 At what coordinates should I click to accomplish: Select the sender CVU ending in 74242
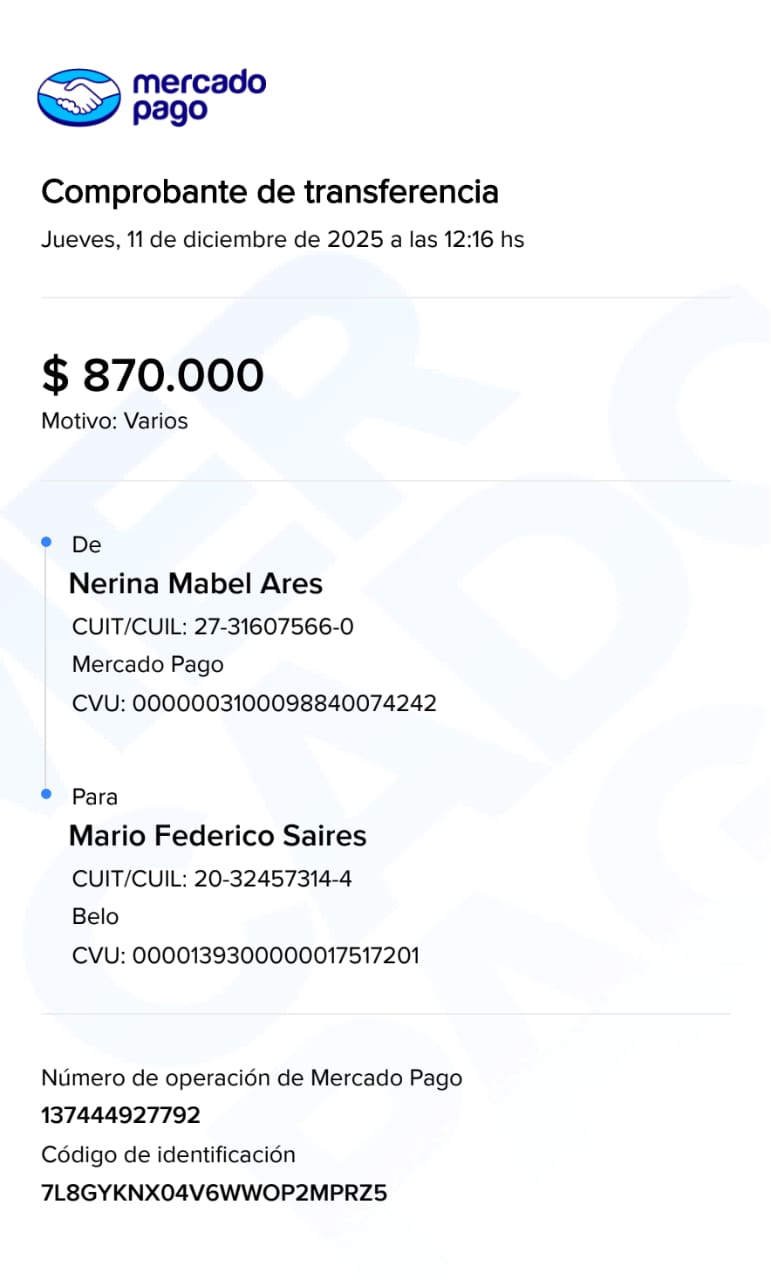tap(254, 703)
